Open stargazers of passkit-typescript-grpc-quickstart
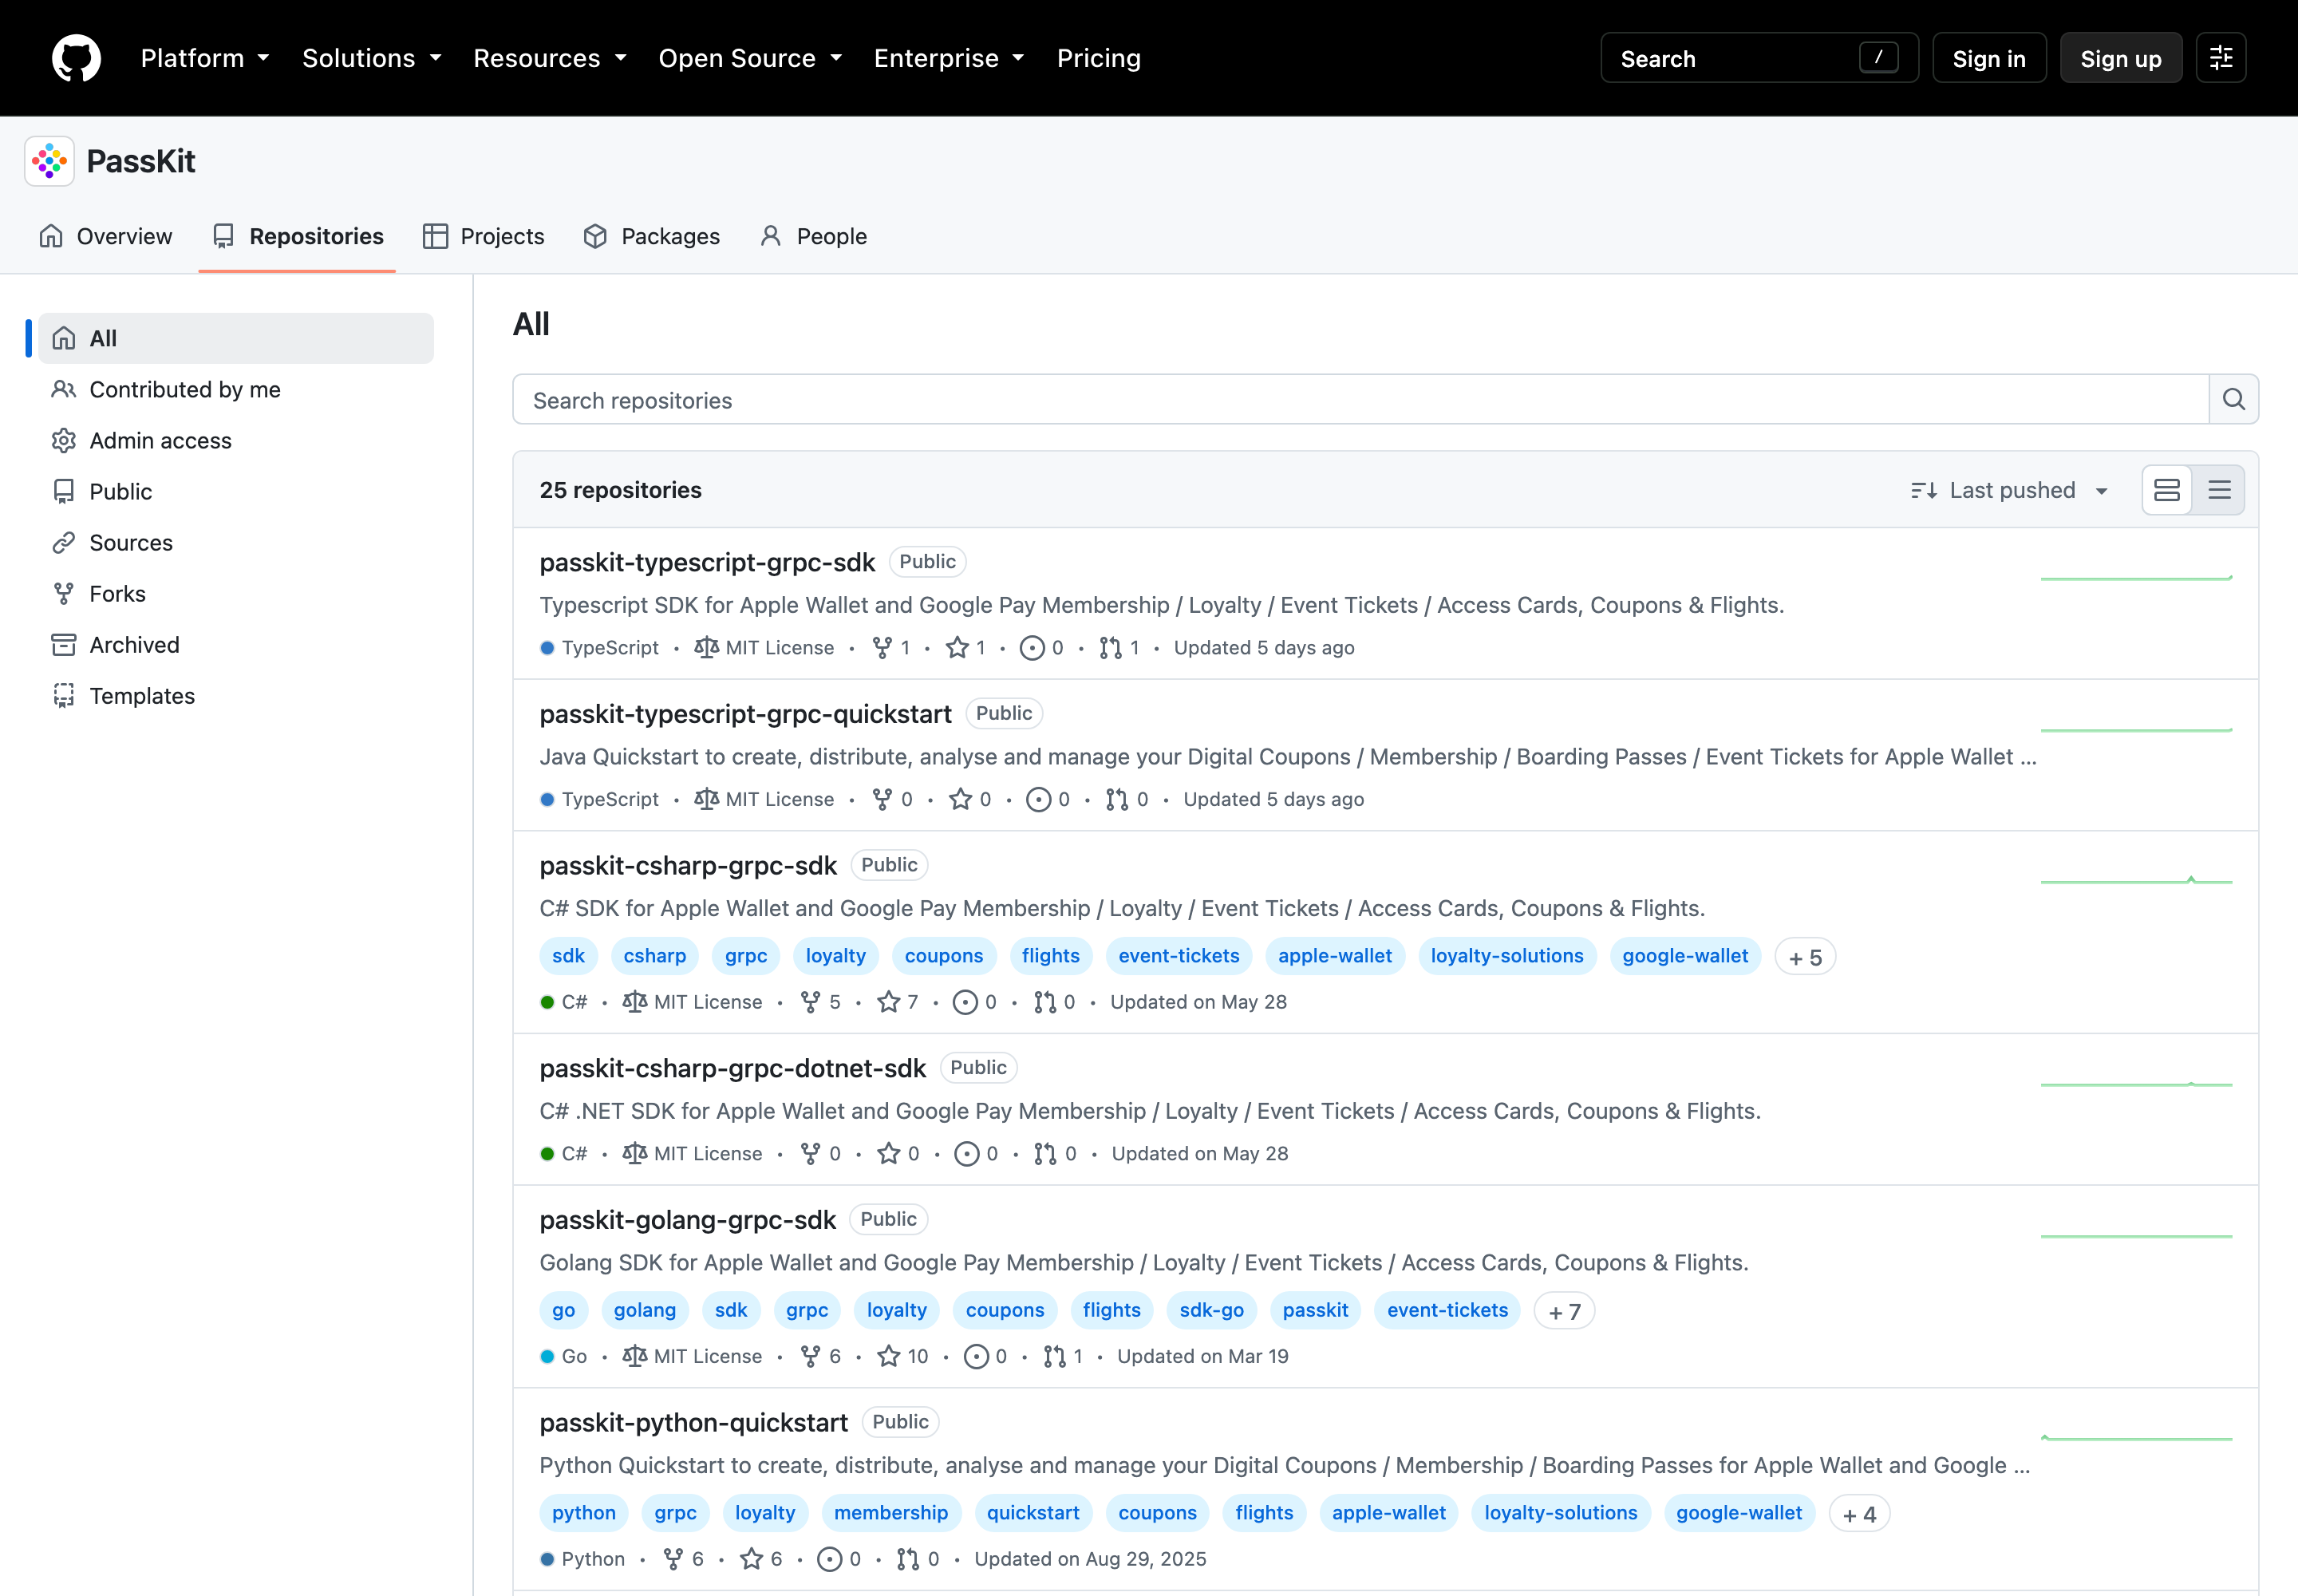Viewport: 2298px width, 1596px height. 970,799
